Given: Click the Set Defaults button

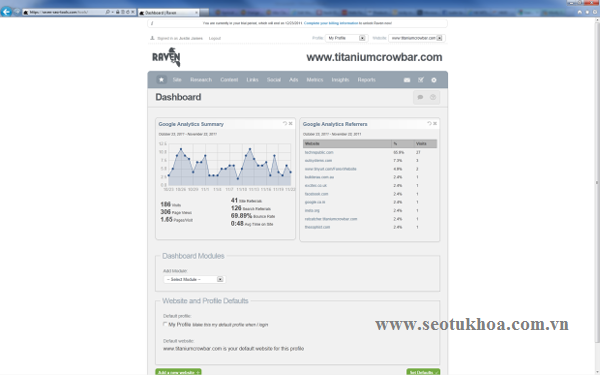Looking at the screenshot, I should [x=423, y=372].
